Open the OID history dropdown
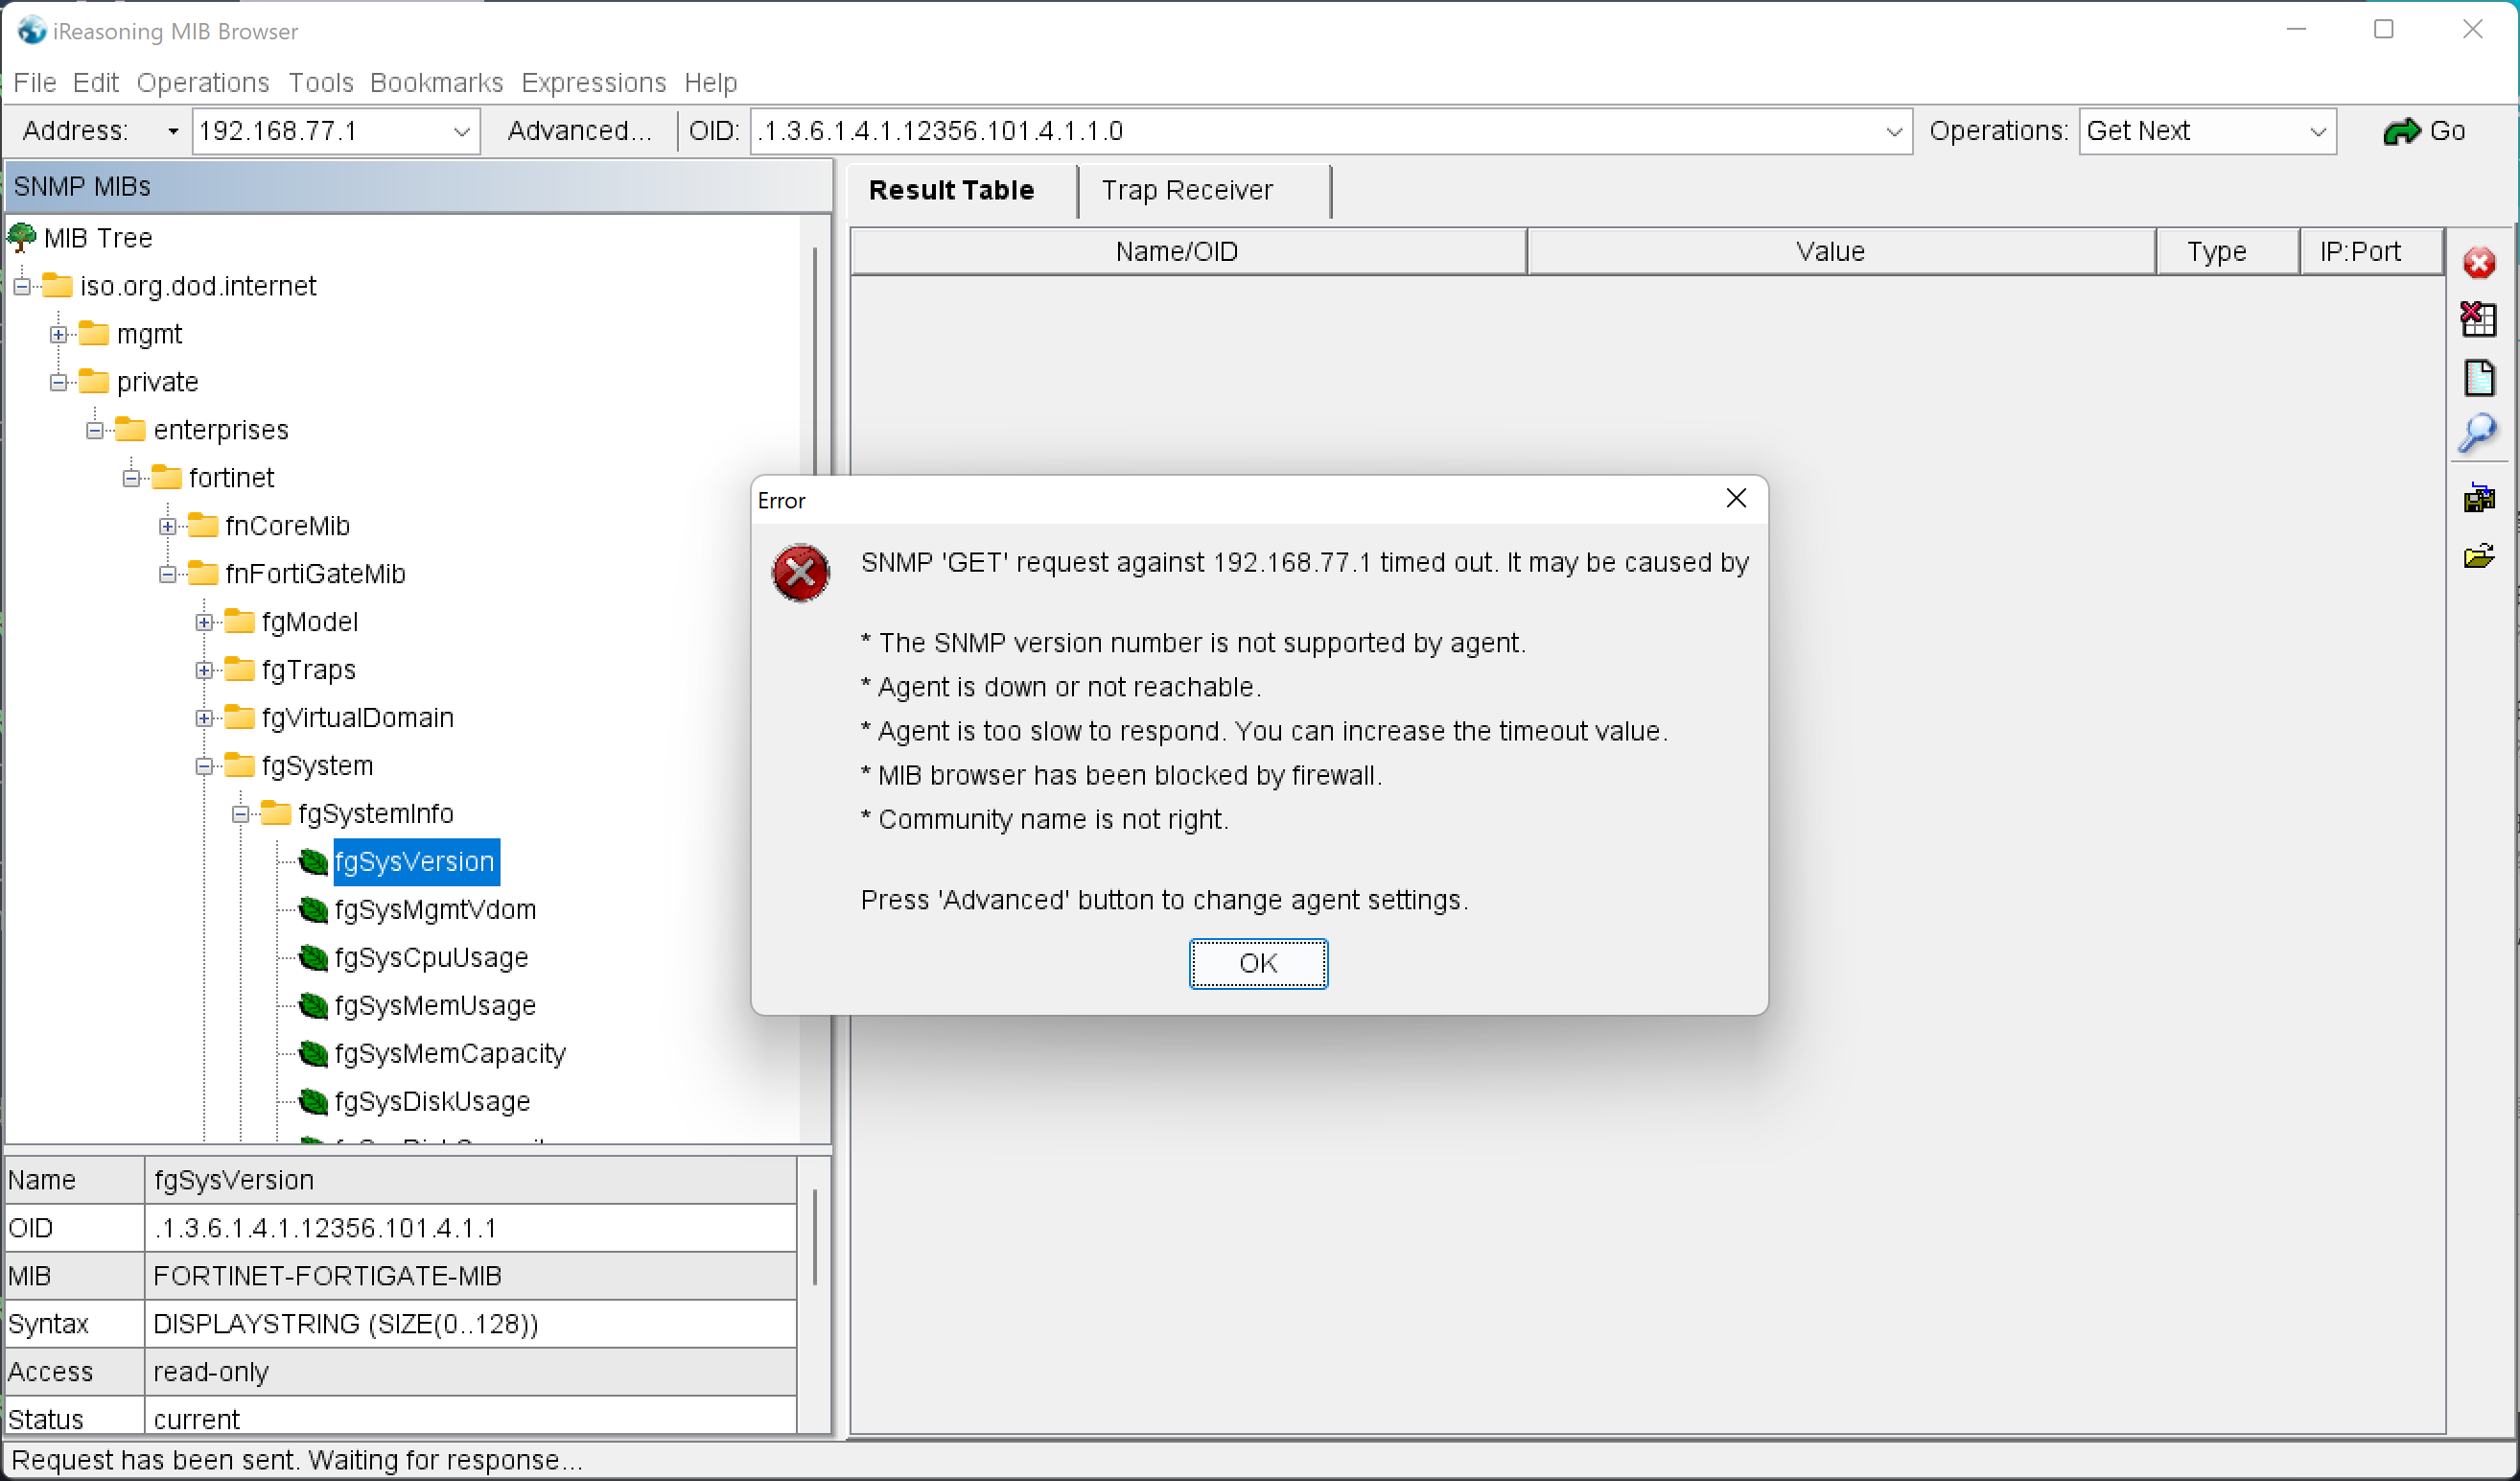Image resolution: width=2520 pixels, height=1481 pixels. click(x=1893, y=131)
